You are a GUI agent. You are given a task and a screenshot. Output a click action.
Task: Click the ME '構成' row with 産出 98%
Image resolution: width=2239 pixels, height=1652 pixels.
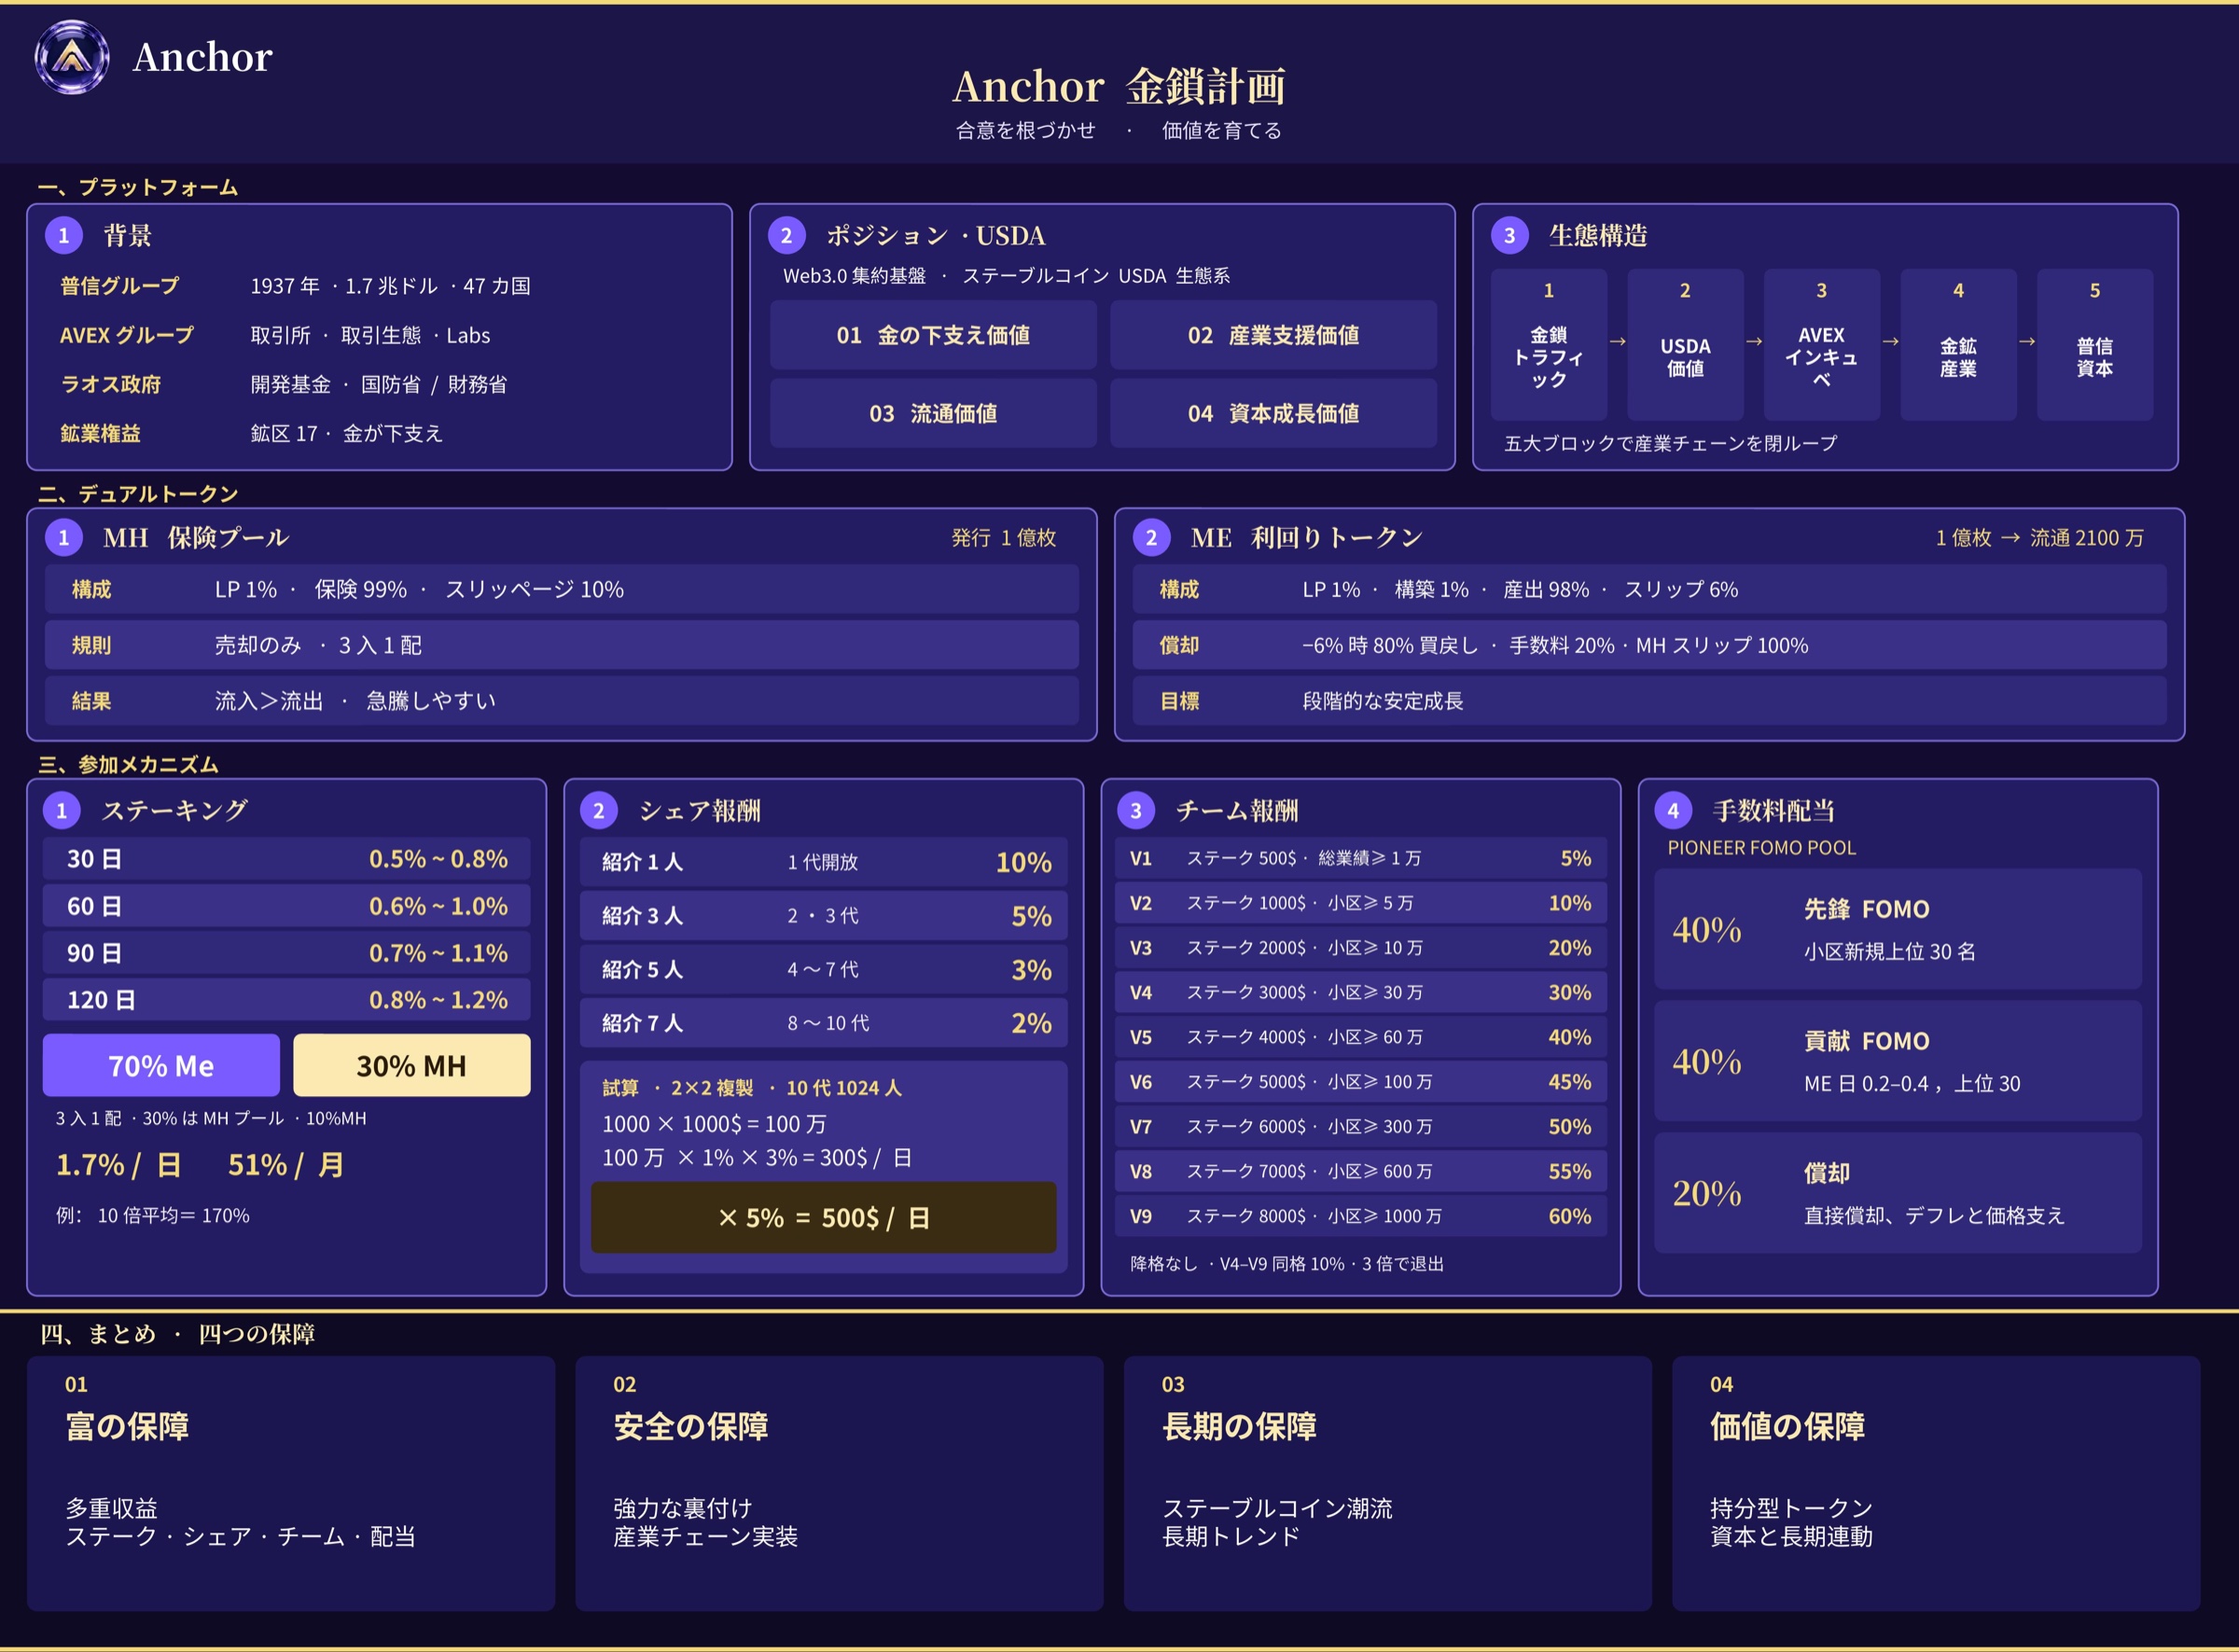(x=1650, y=589)
